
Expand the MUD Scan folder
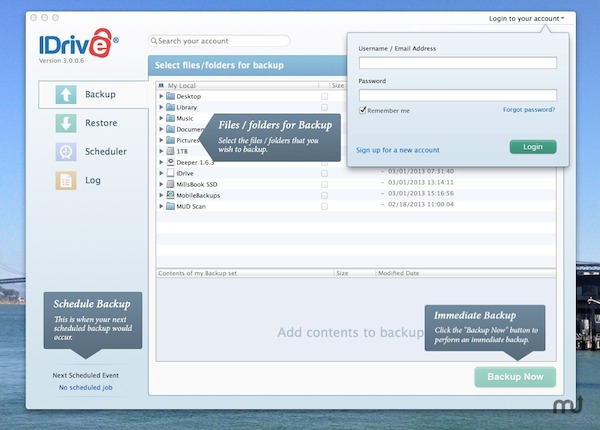point(161,206)
